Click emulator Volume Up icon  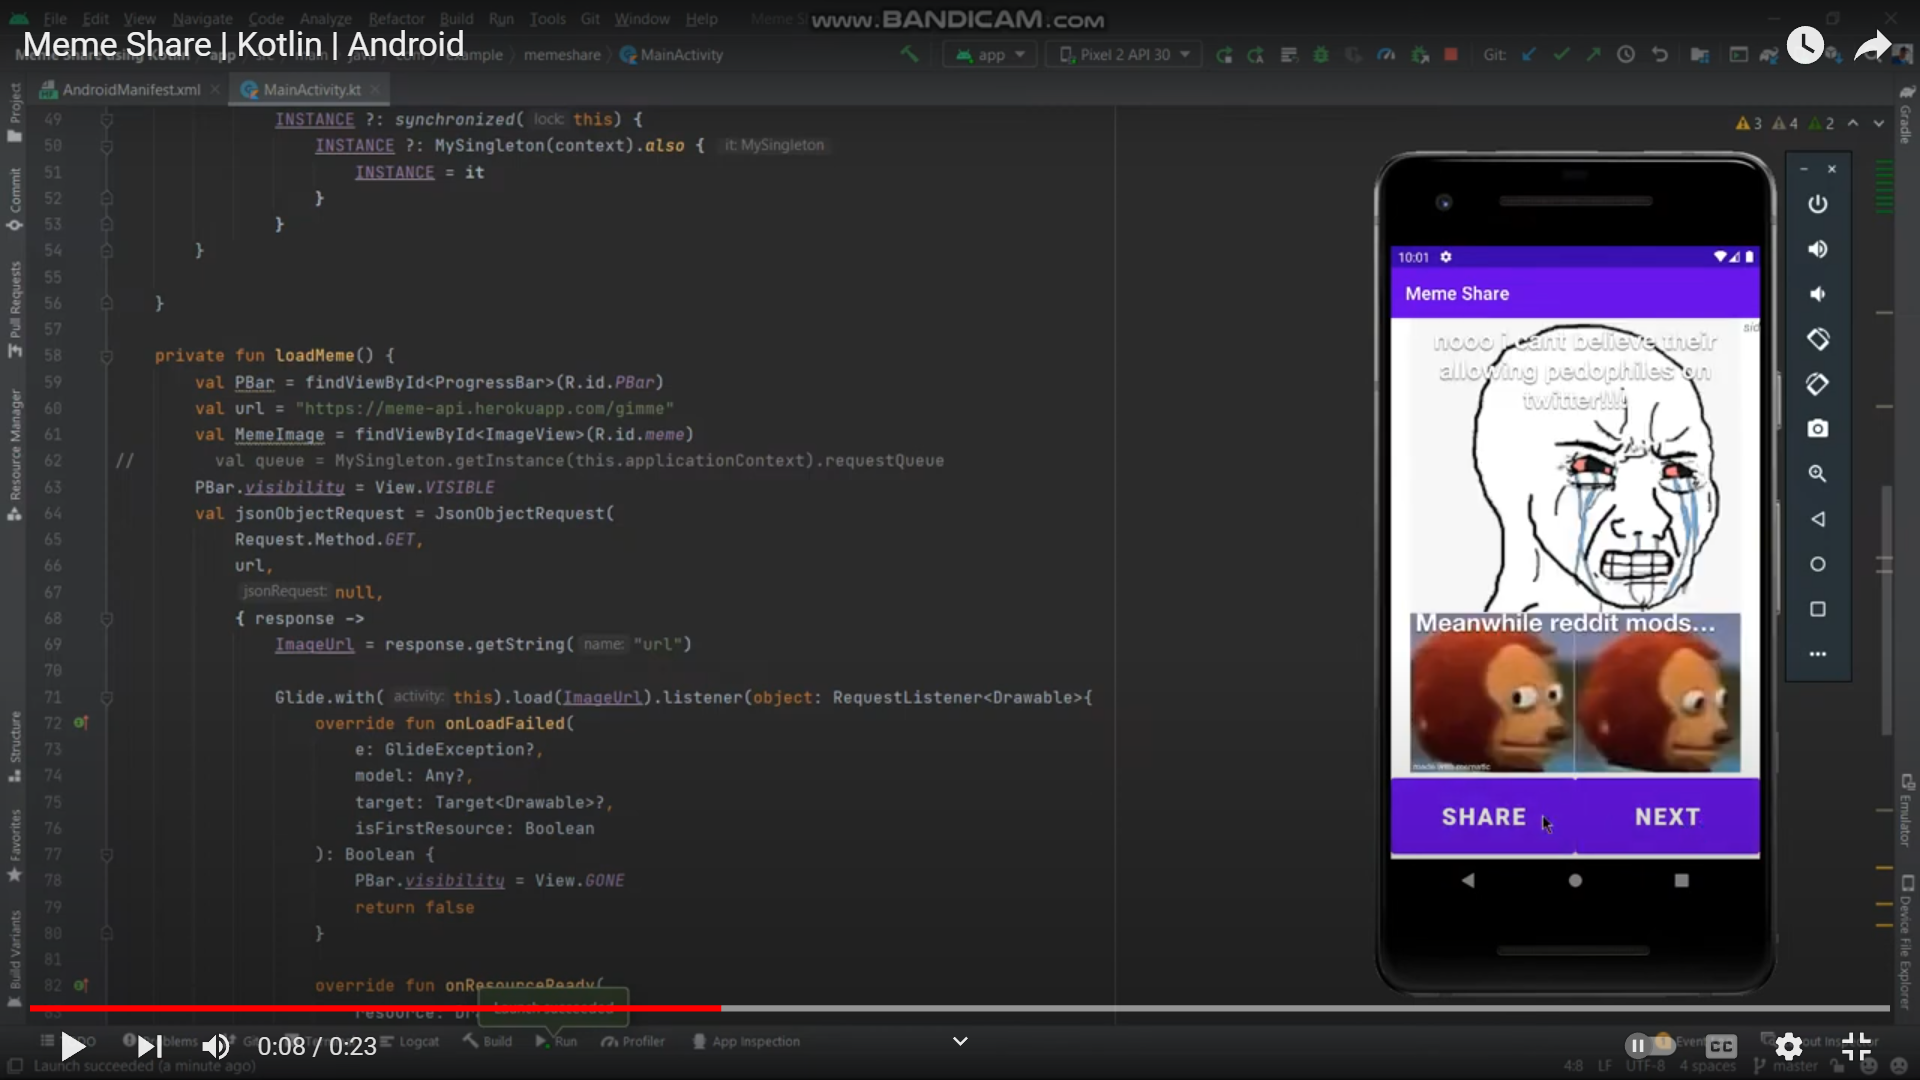(1818, 249)
